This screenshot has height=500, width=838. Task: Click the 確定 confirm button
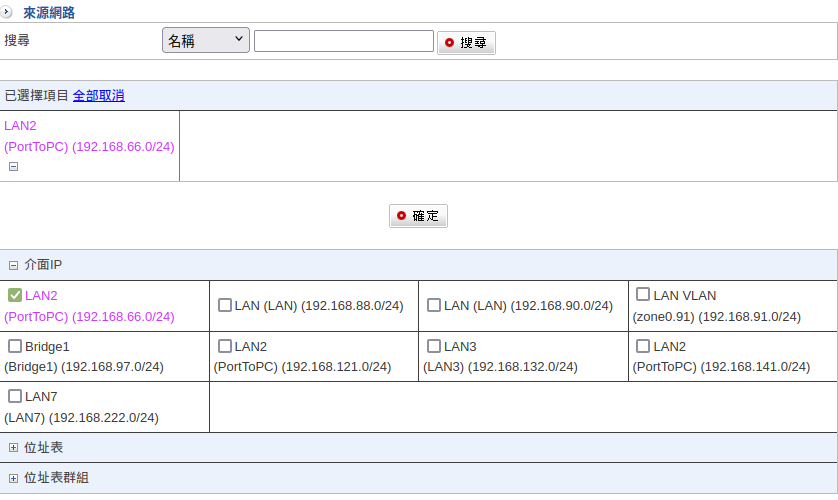click(418, 216)
